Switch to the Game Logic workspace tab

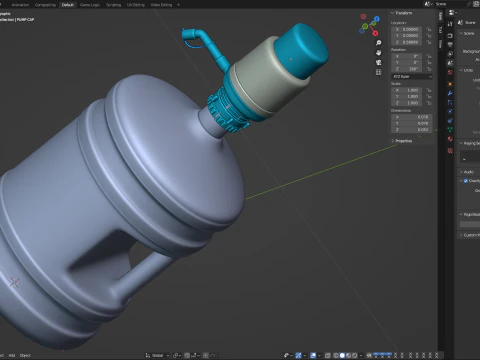click(x=90, y=5)
